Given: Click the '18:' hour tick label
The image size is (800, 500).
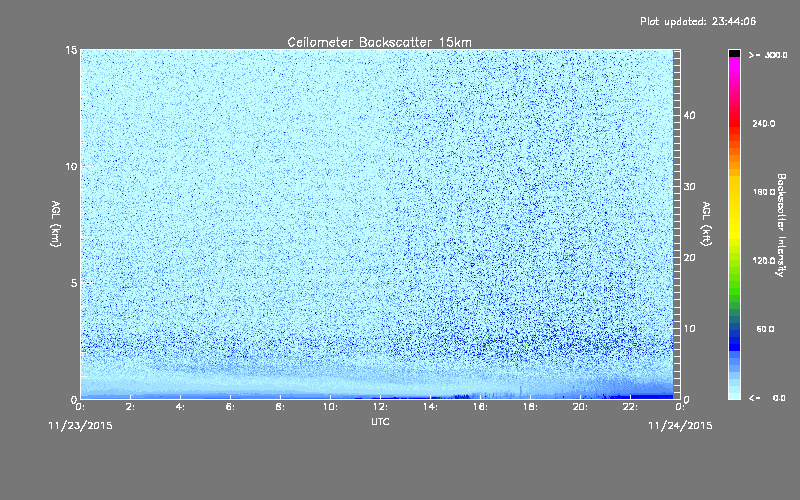Looking at the screenshot, I should click(x=530, y=407).
